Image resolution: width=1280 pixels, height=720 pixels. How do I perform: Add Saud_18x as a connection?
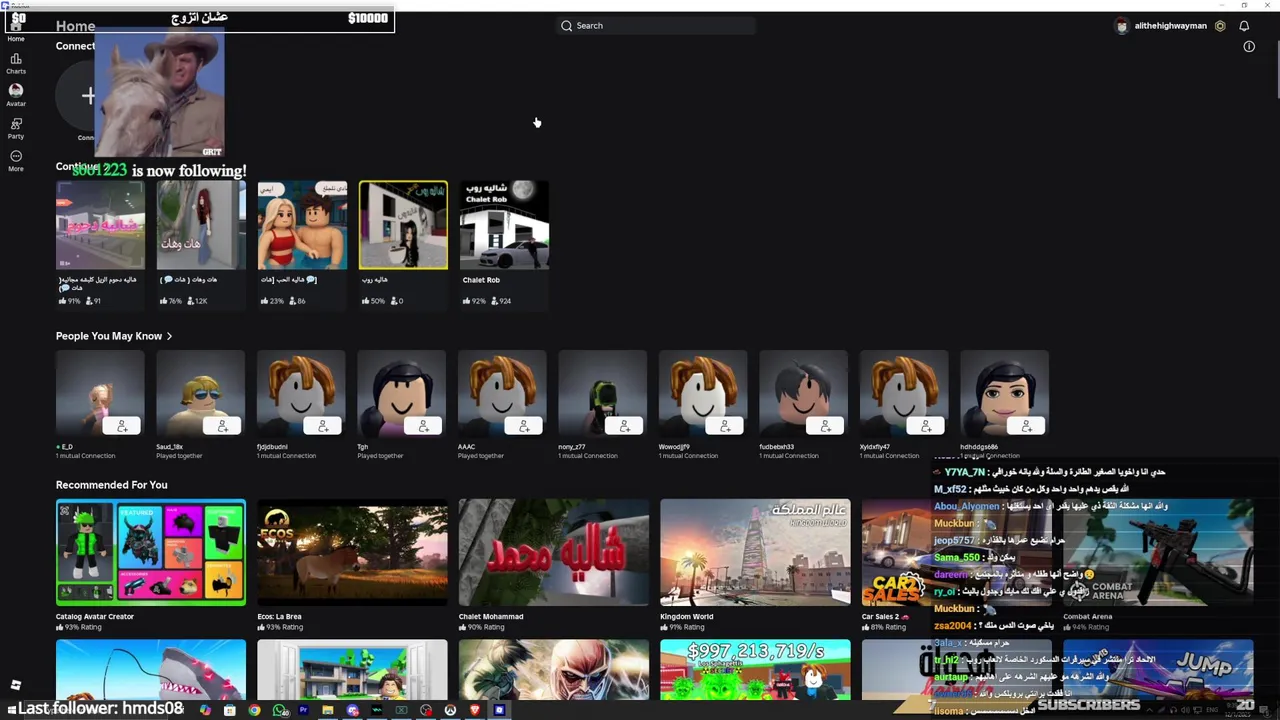pyautogui.click(x=222, y=427)
